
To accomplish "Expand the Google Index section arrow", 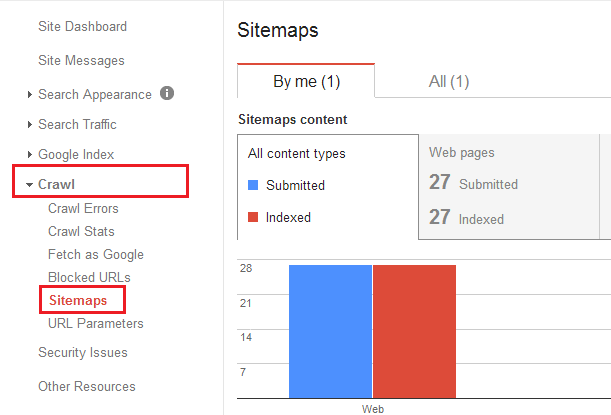I will (29, 155).
